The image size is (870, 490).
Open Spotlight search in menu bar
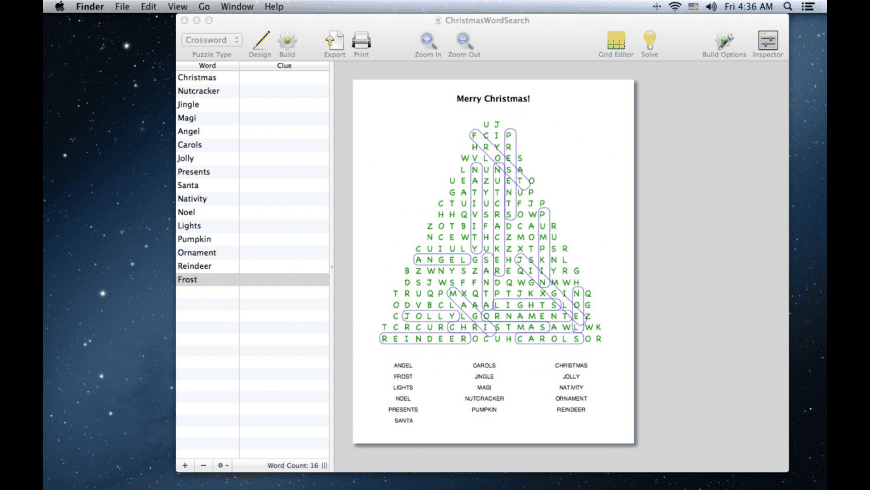coord(788,6)
